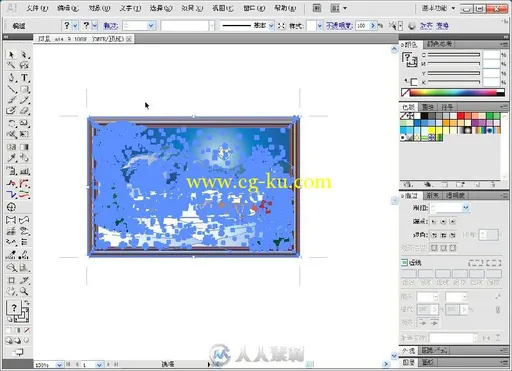
Task: Click the 变换 transform link
Action: coord(442,25)
